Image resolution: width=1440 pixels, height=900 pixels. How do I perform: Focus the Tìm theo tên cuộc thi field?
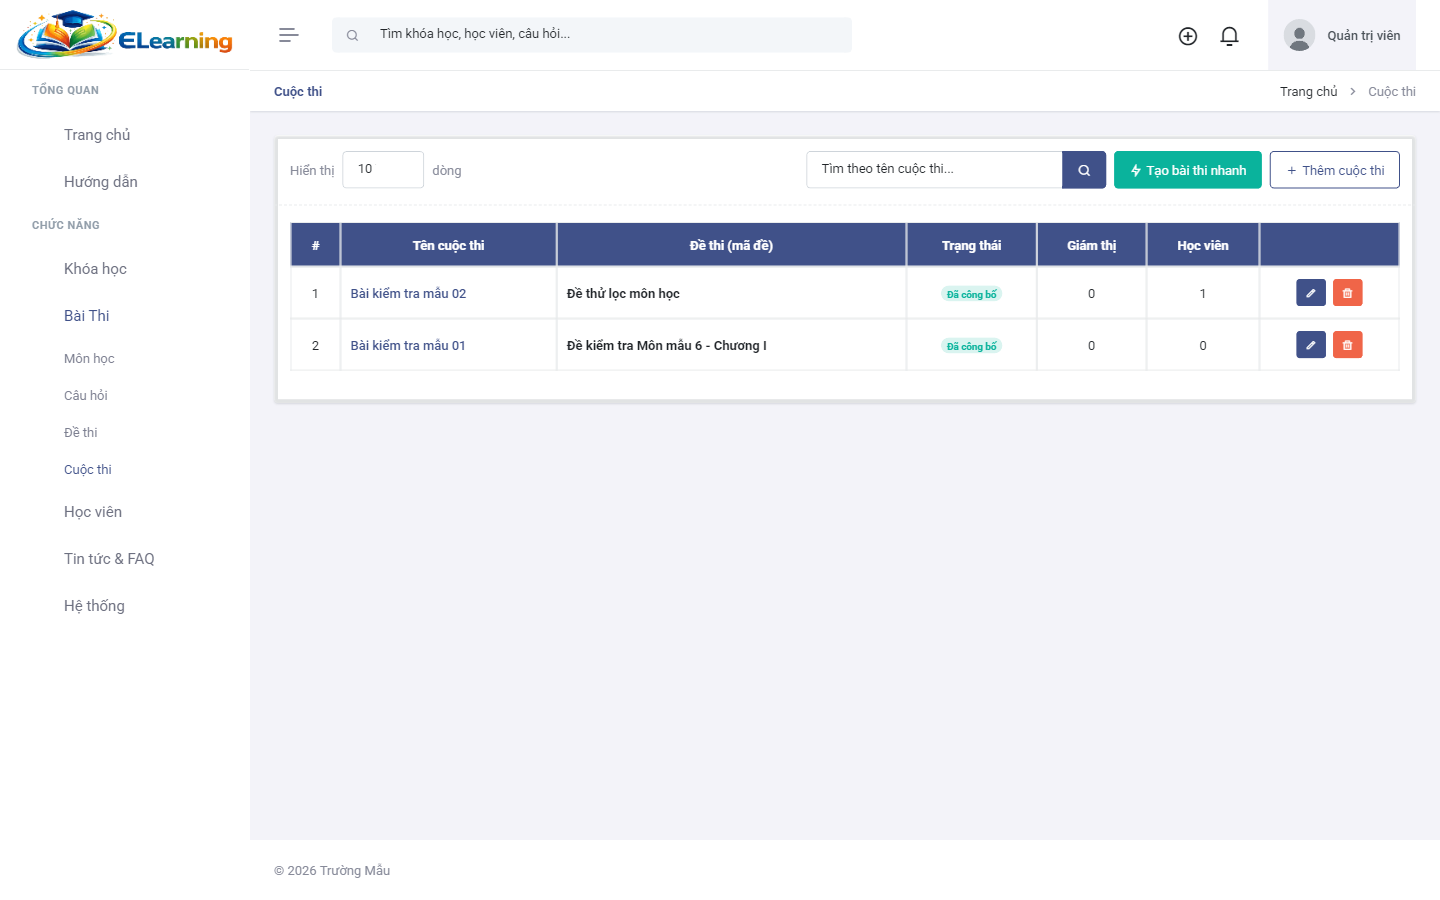pyautogui.click(x=934, y=170)
